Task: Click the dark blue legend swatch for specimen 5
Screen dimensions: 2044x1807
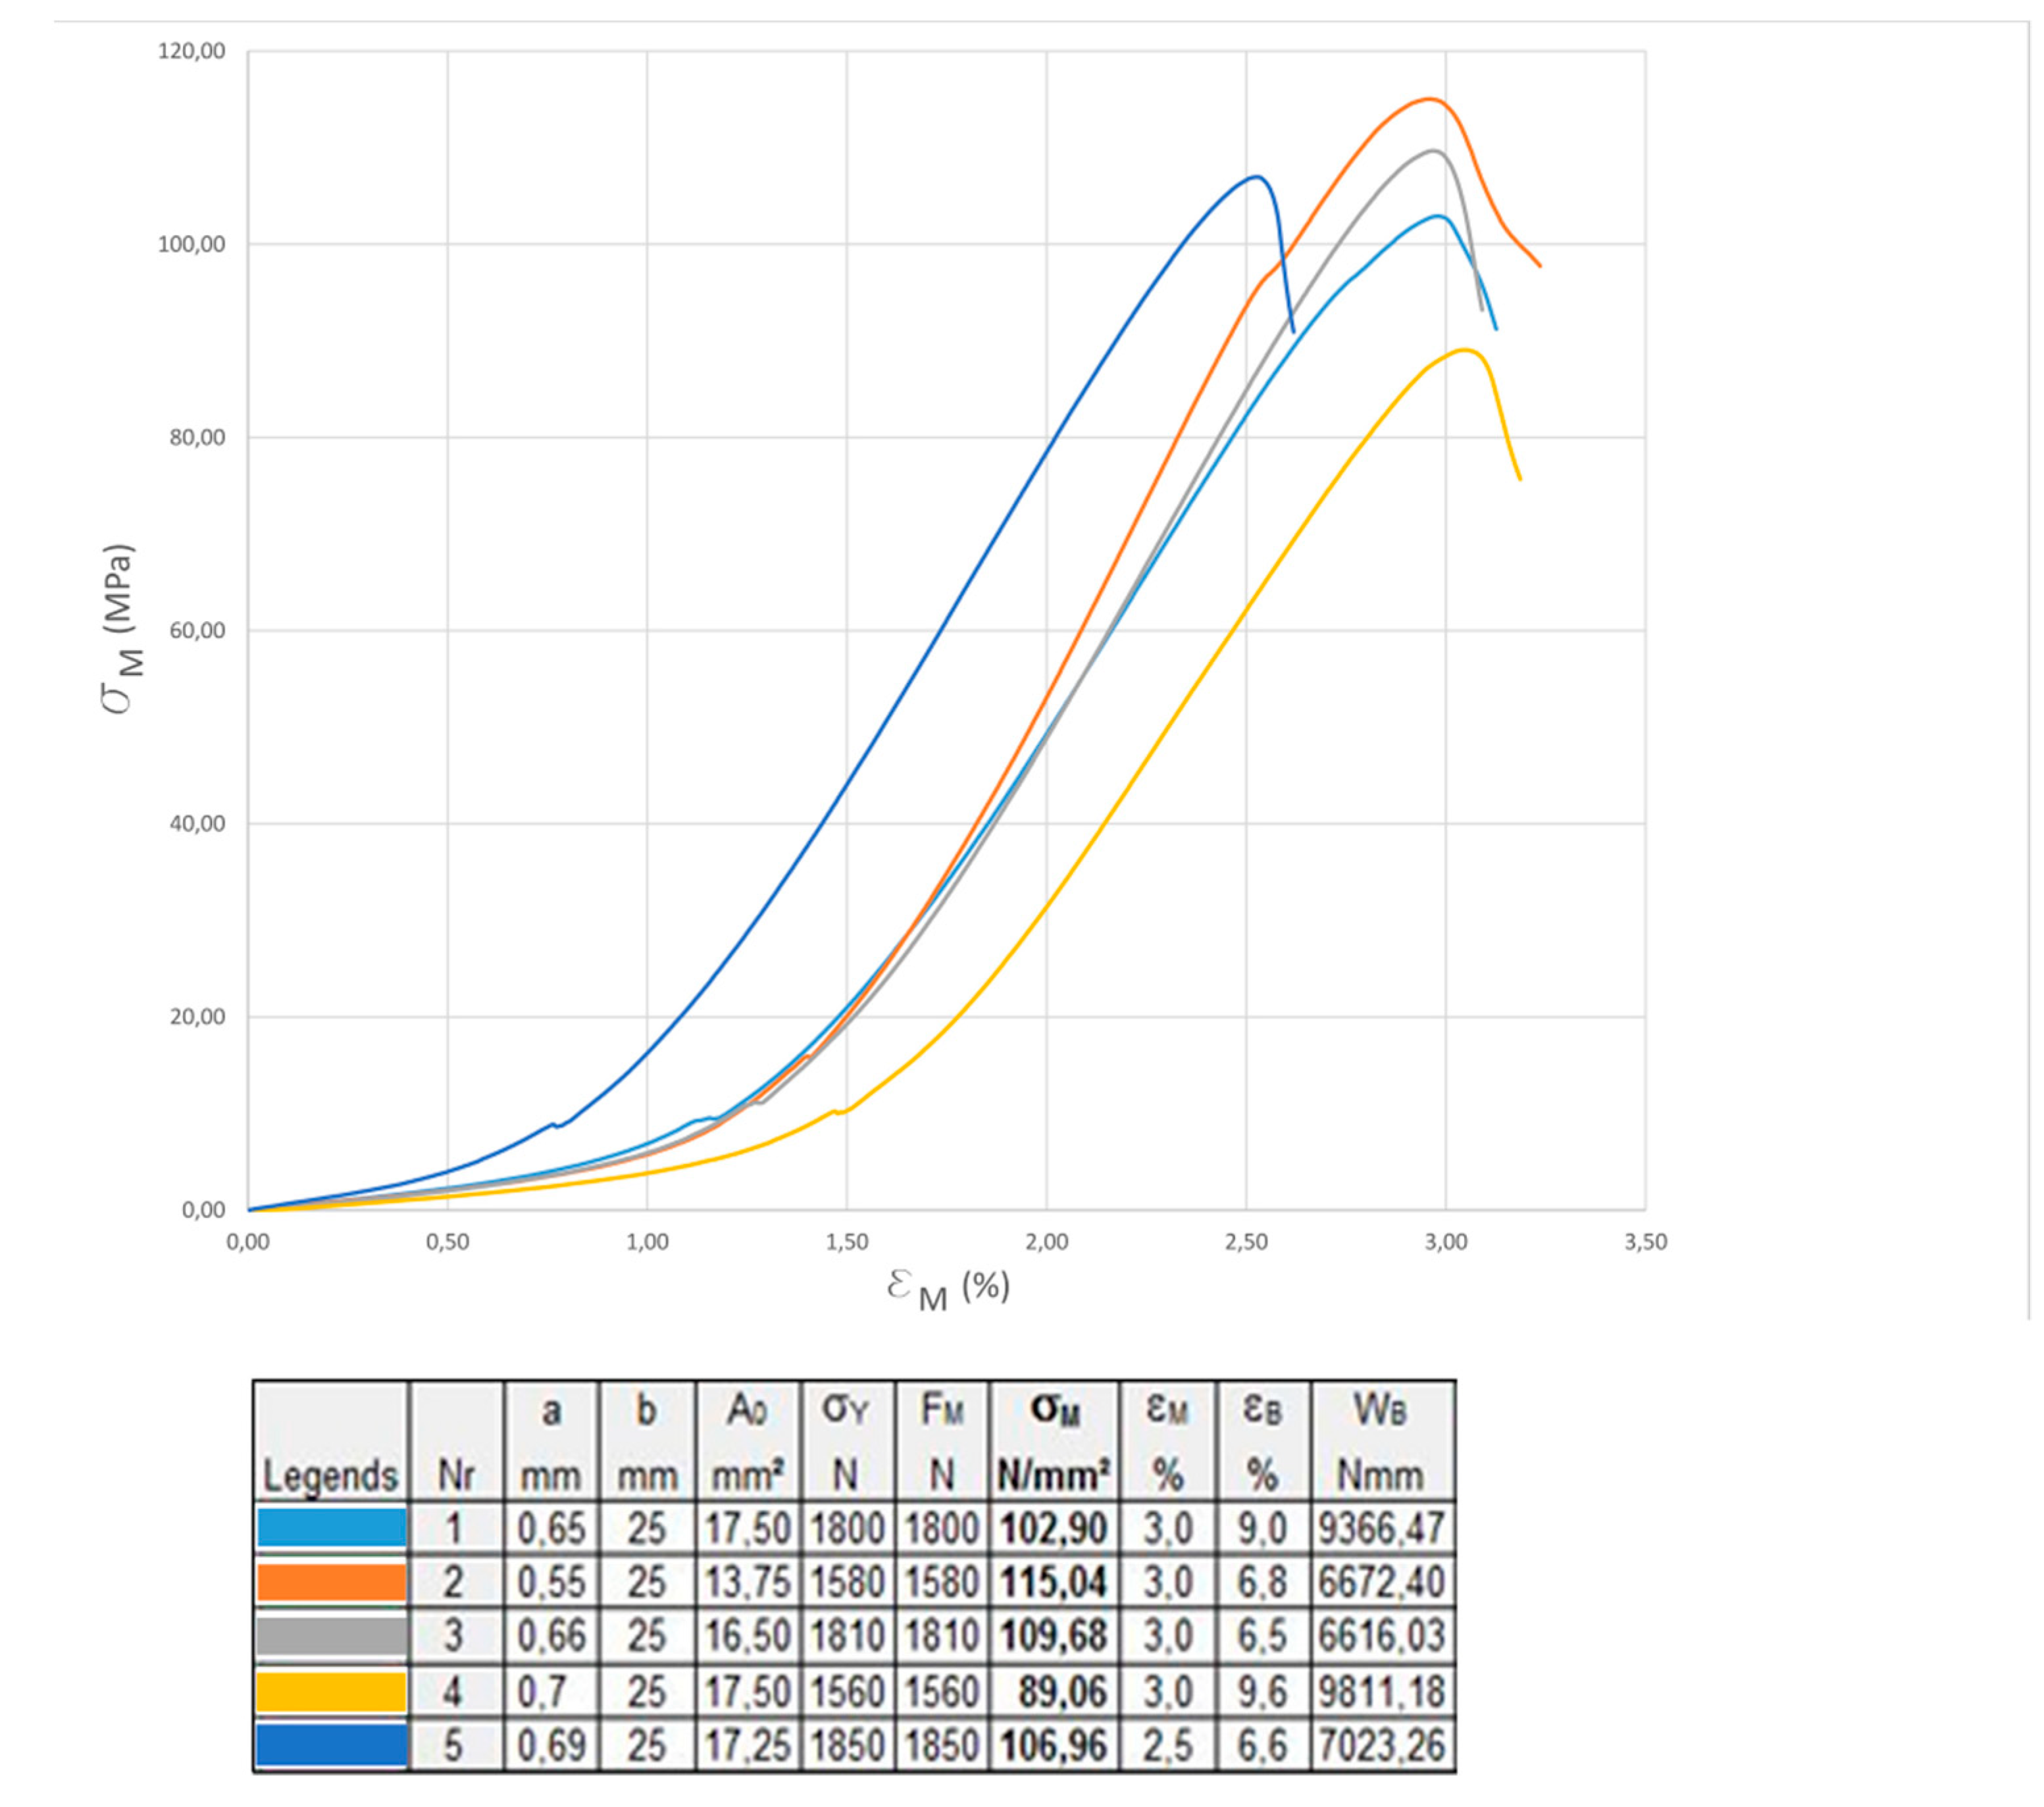Action: [x=331, y=1745]
